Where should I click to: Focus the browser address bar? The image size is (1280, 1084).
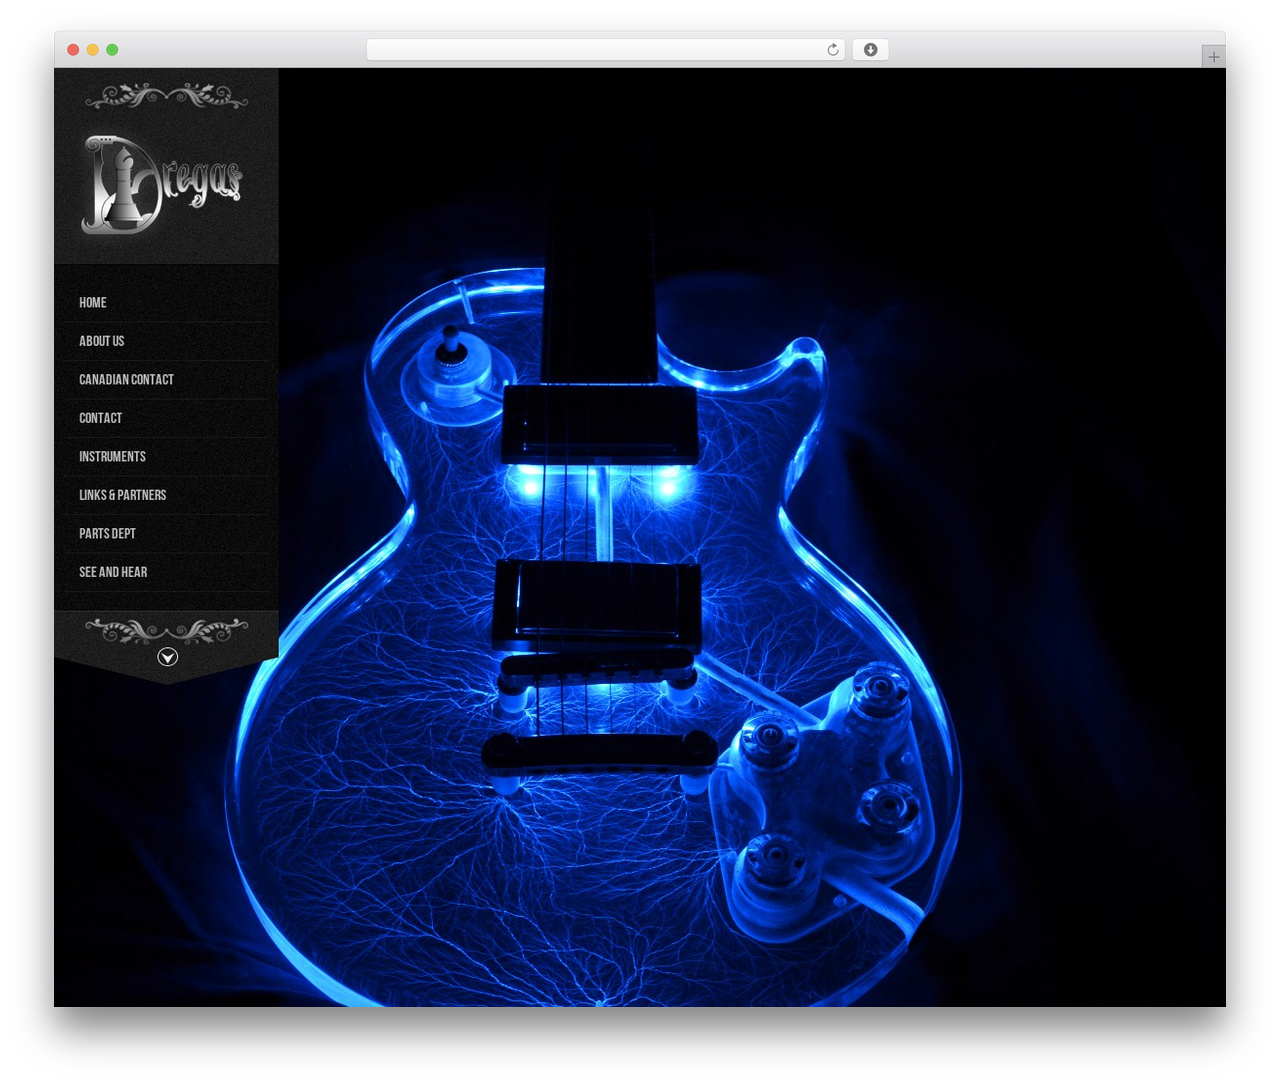coord(605,50)
